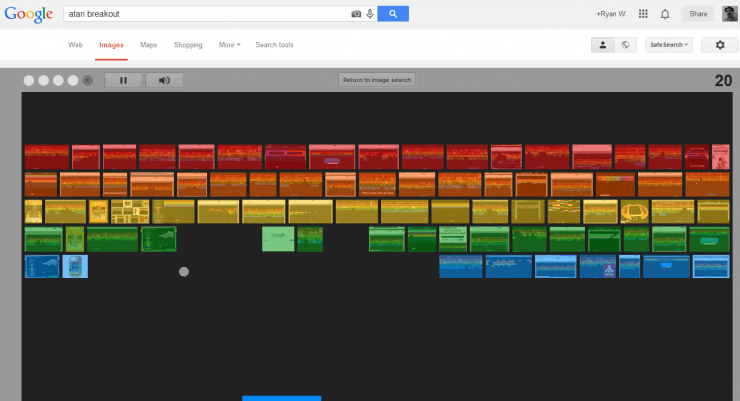Click the first white life ball
Viewport: 740px width, 401px height.
click(29, 81)
